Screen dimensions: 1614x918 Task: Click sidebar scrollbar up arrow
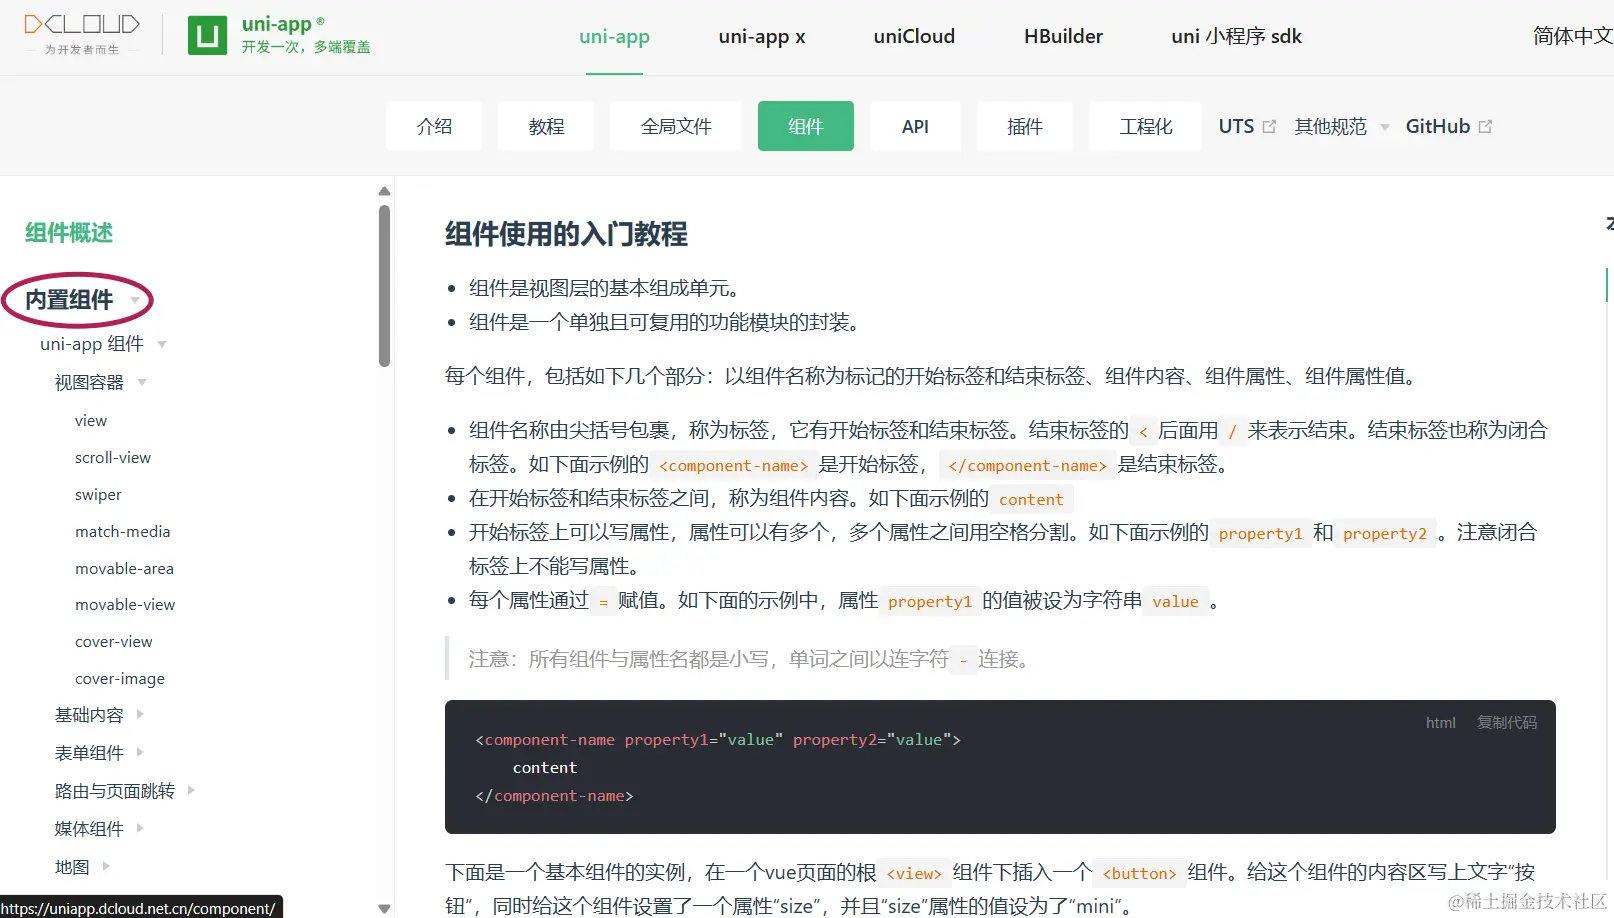pyautogui.click(x=384, y=191)
